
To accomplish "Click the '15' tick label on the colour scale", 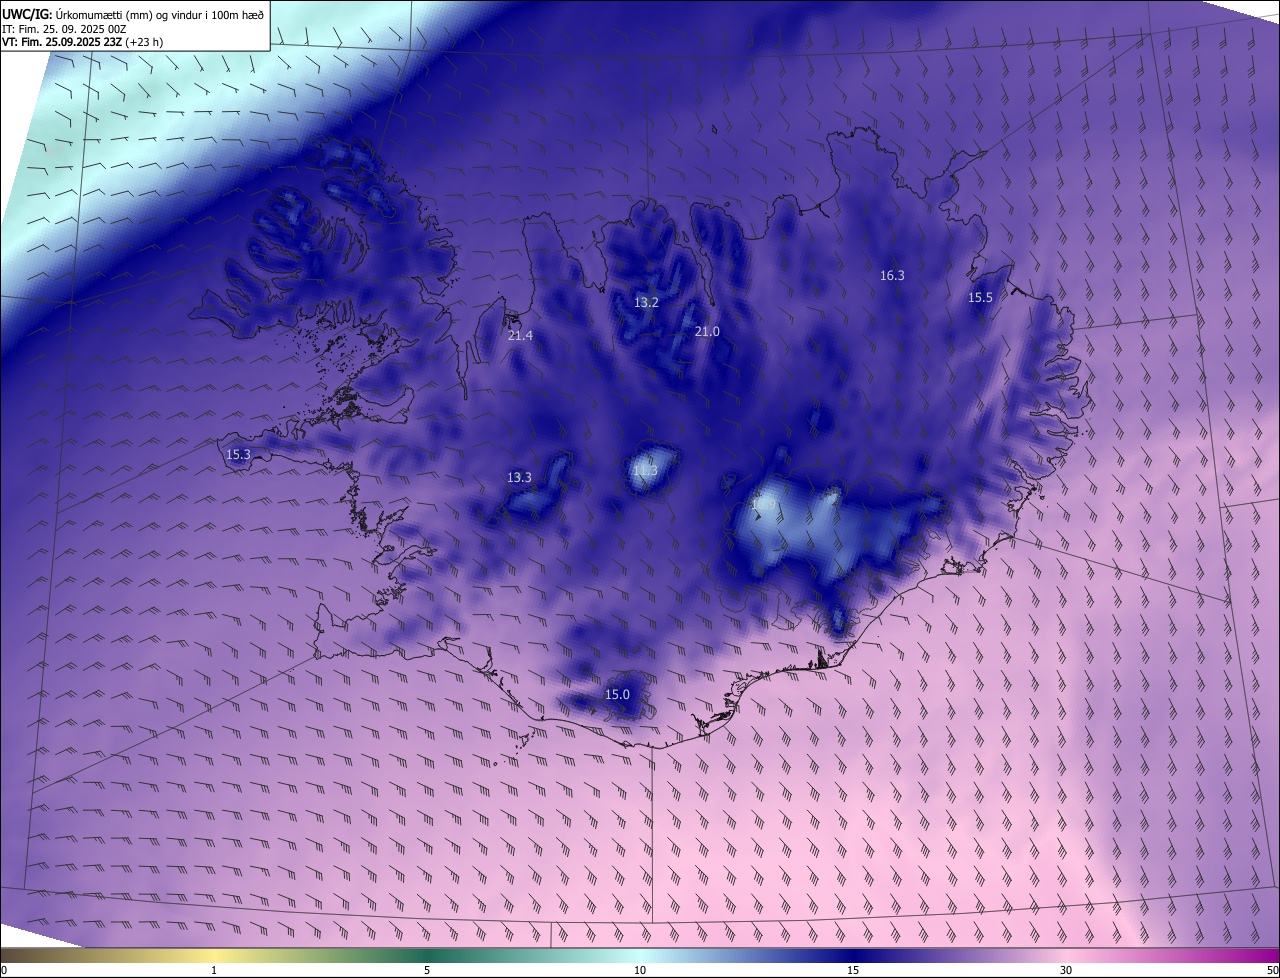I will pos(853,970).
